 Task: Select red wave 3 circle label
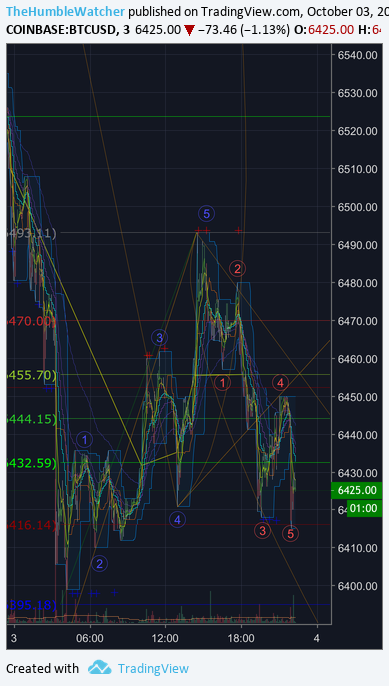point(262,531)
